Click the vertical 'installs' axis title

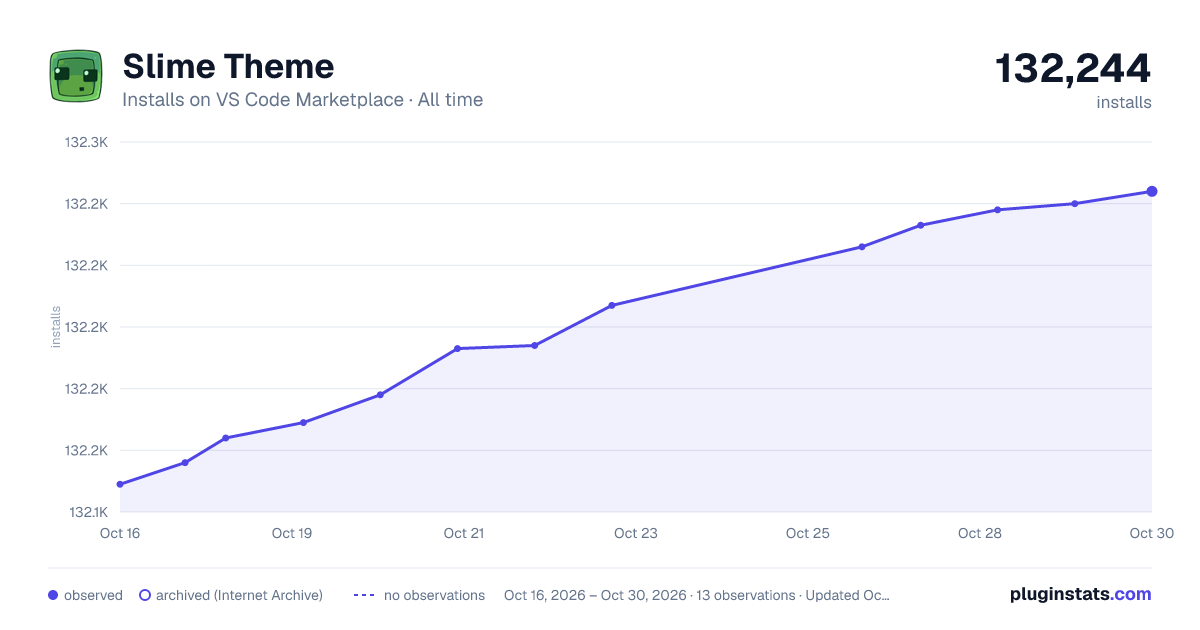click(56, 327)
